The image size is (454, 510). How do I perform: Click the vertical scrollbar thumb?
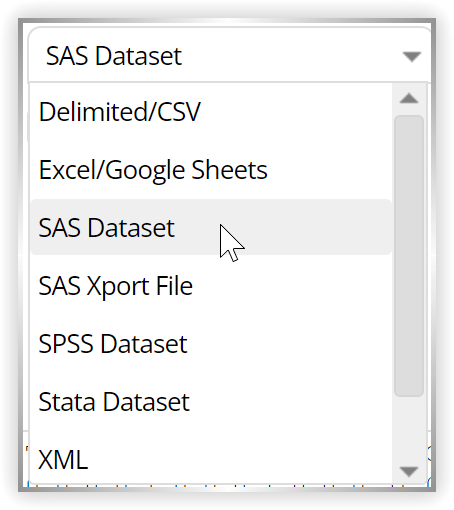click(409, 256)
